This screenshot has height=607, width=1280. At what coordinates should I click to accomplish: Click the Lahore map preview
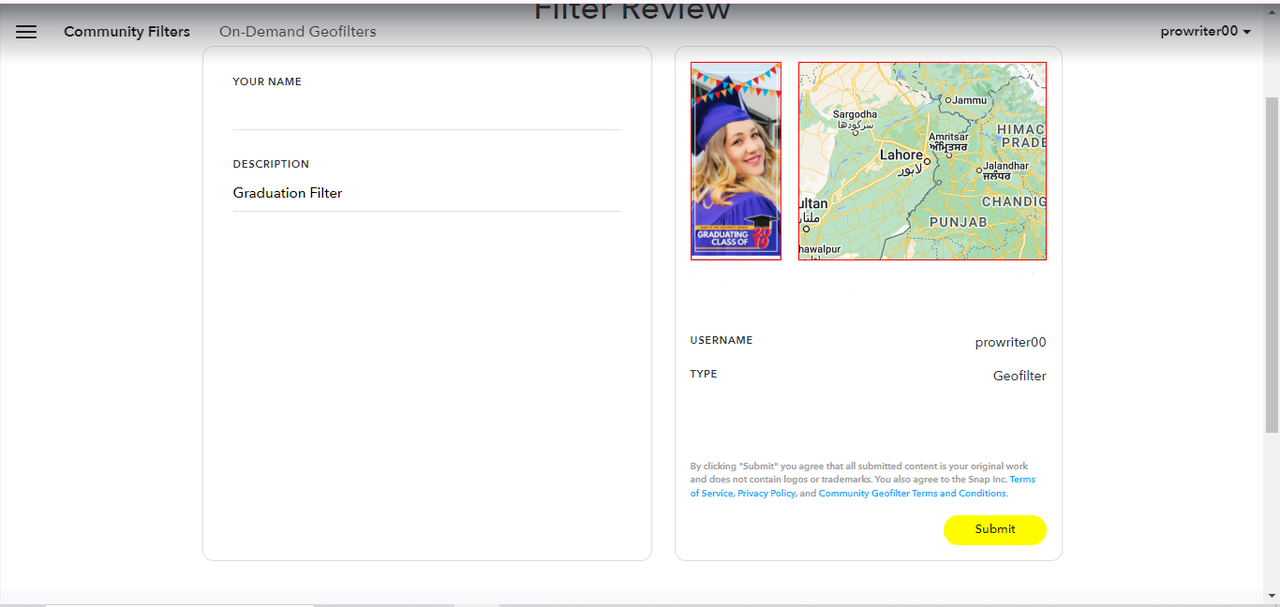pyautogui.click(x=922, y=161)
